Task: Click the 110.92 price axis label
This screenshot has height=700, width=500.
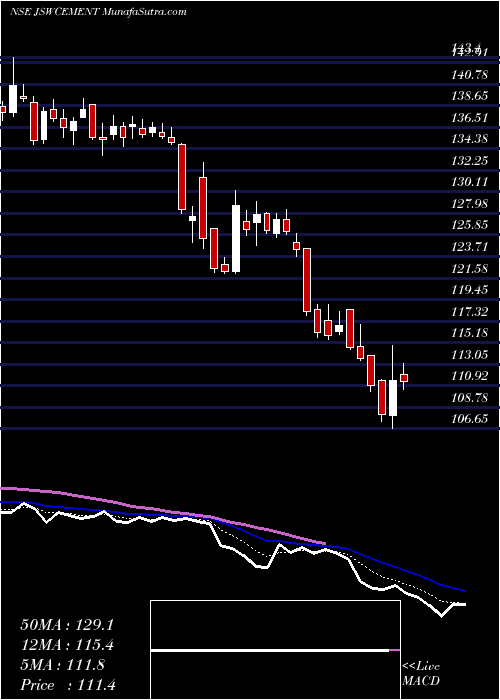Action: [x=470, y=375]
